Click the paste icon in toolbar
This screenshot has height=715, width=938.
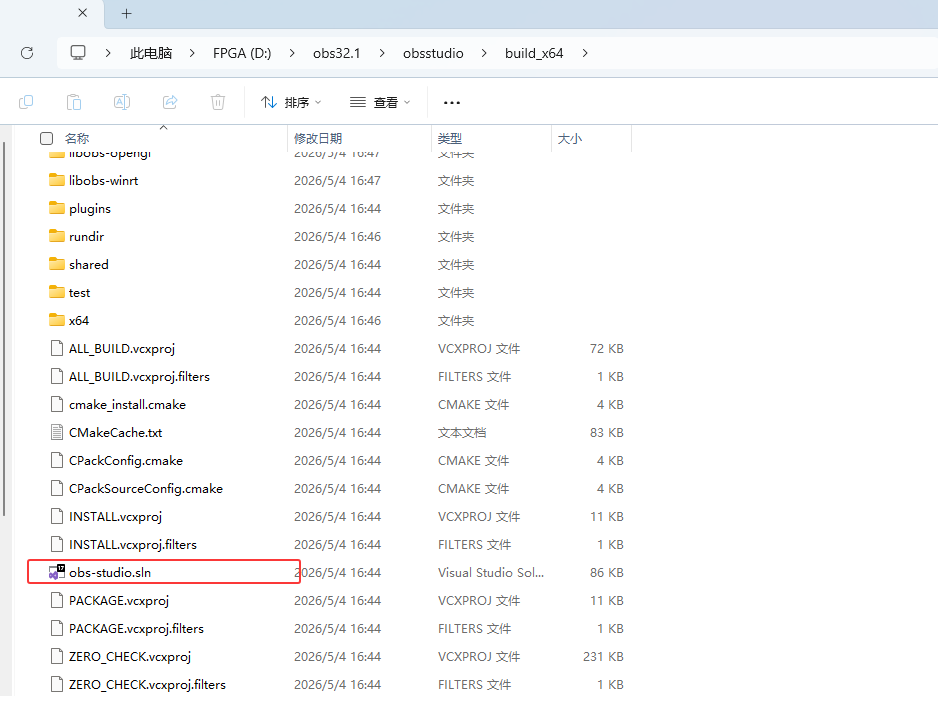74,102
